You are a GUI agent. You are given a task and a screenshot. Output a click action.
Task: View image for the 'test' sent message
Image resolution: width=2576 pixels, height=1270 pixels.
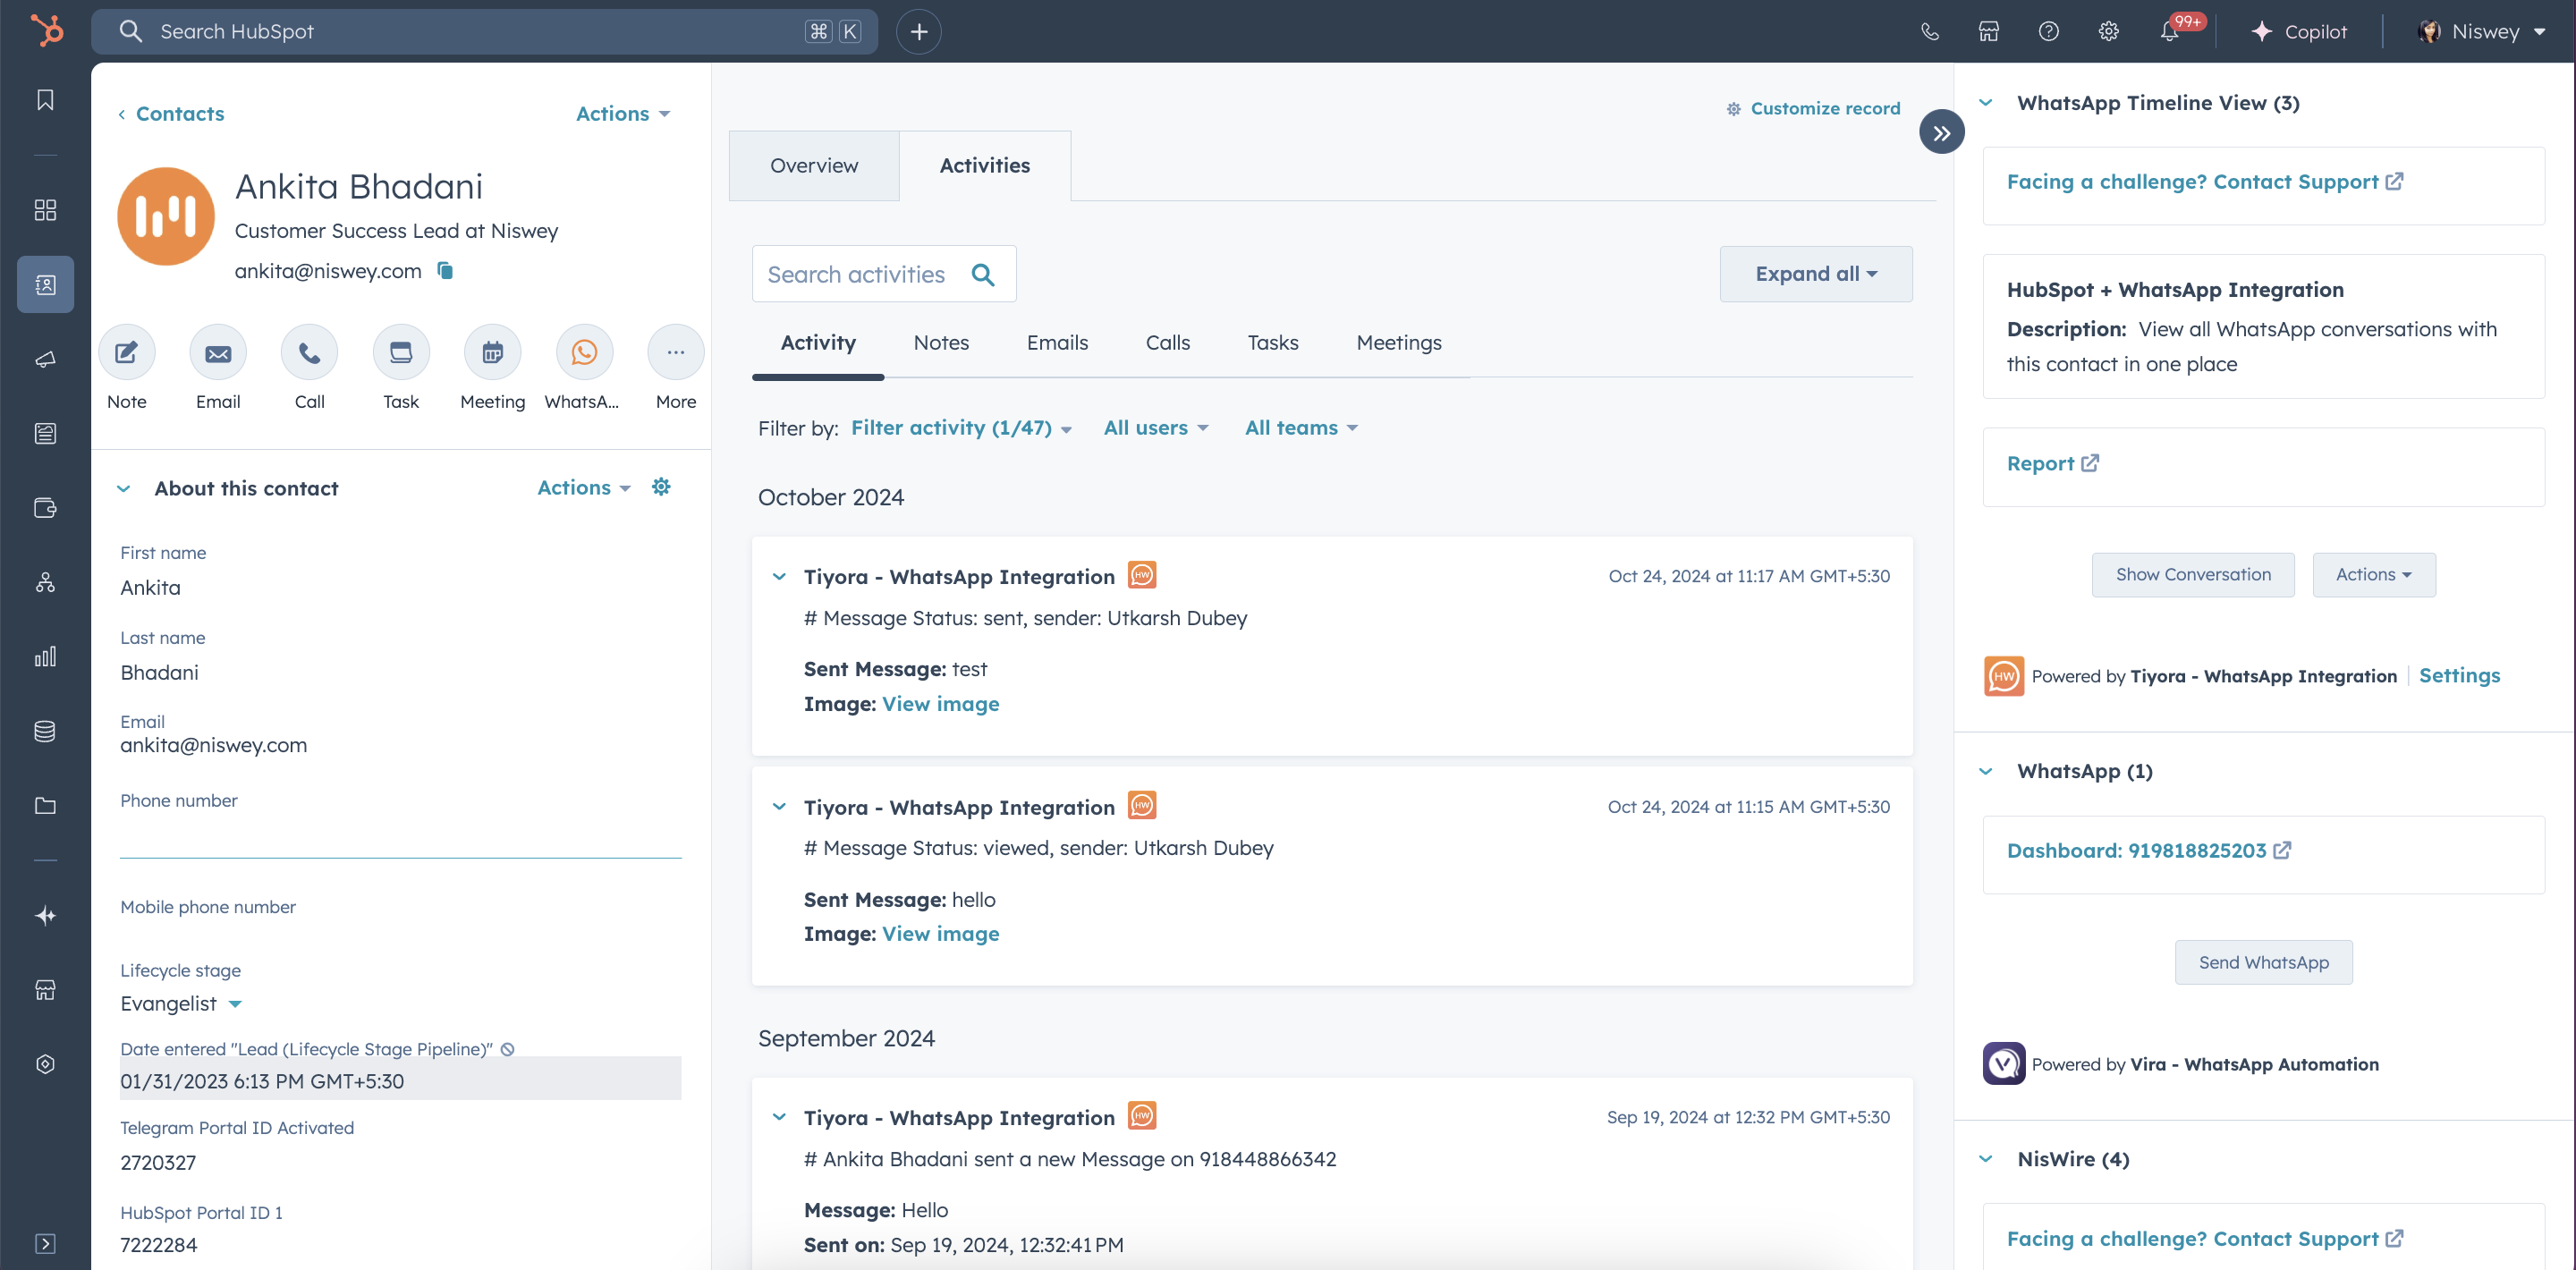[940, 704]
